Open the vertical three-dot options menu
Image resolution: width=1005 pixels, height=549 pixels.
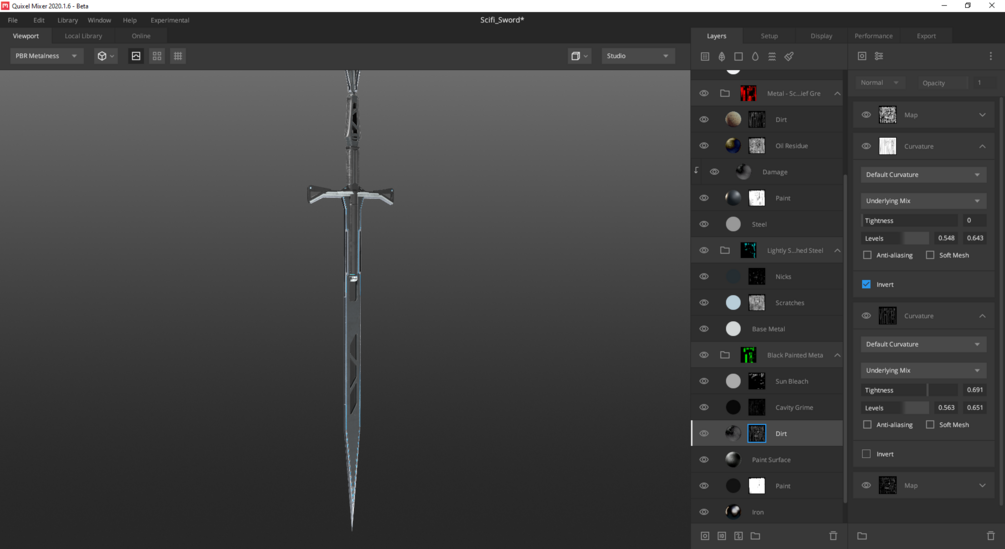pos(990,56)
